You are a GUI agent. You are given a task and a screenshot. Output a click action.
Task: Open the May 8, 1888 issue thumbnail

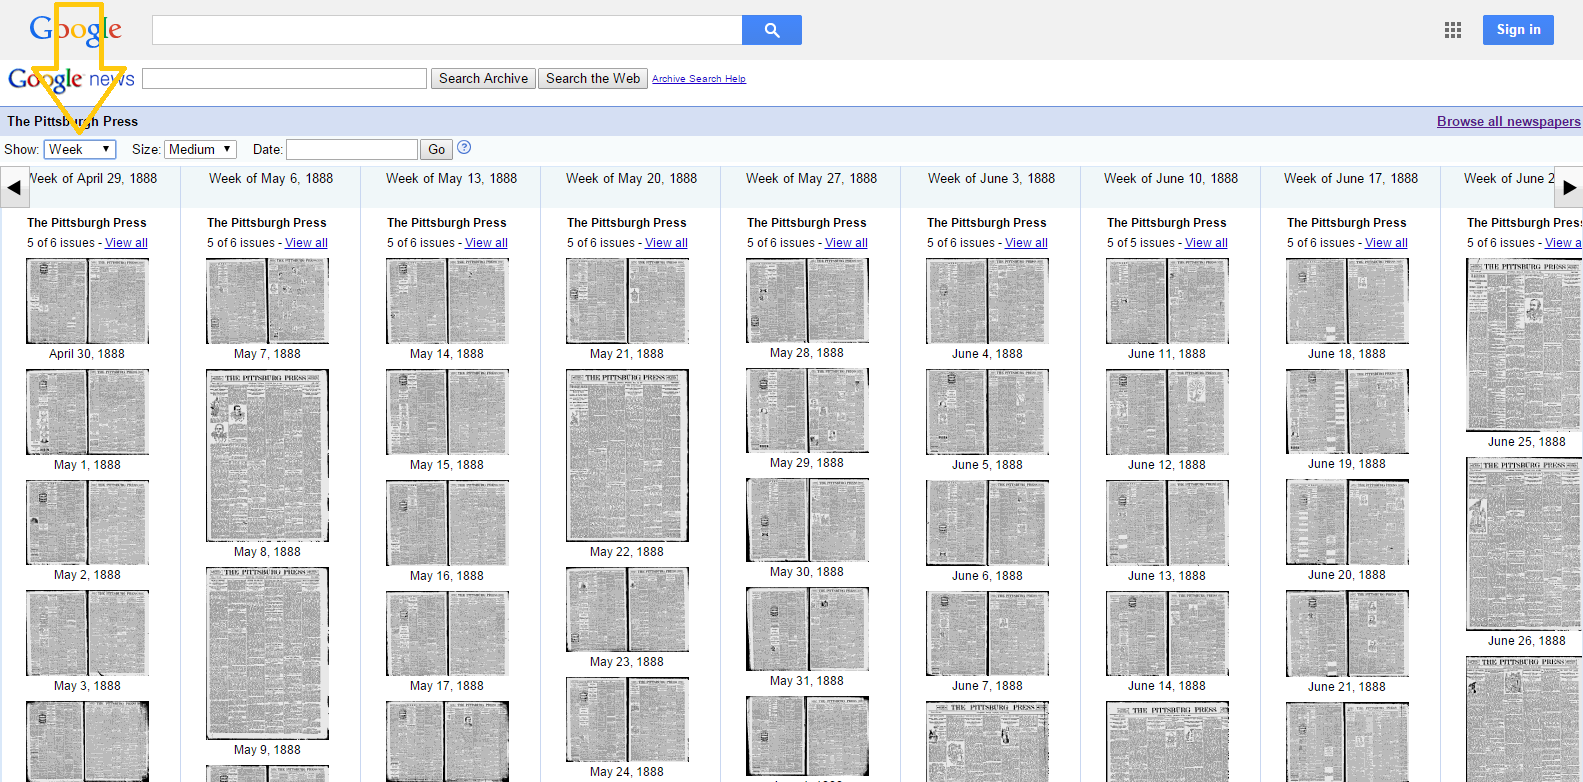click(267, 455)
